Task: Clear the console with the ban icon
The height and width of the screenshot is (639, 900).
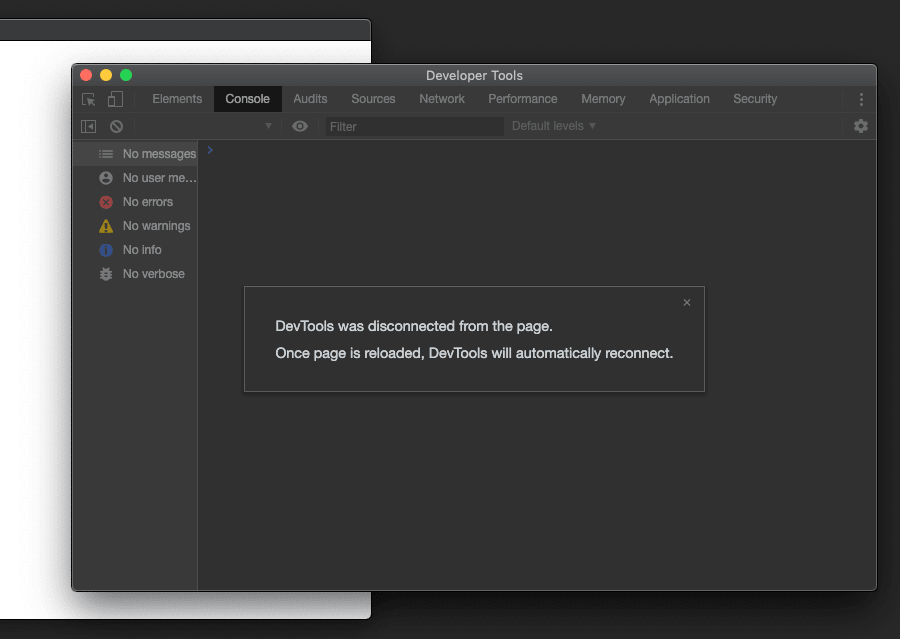Action: pyautogui.click(x=116, y=126)
